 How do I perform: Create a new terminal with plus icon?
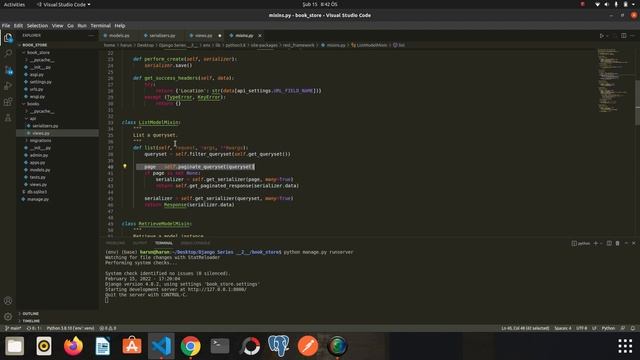click(596, 243)
